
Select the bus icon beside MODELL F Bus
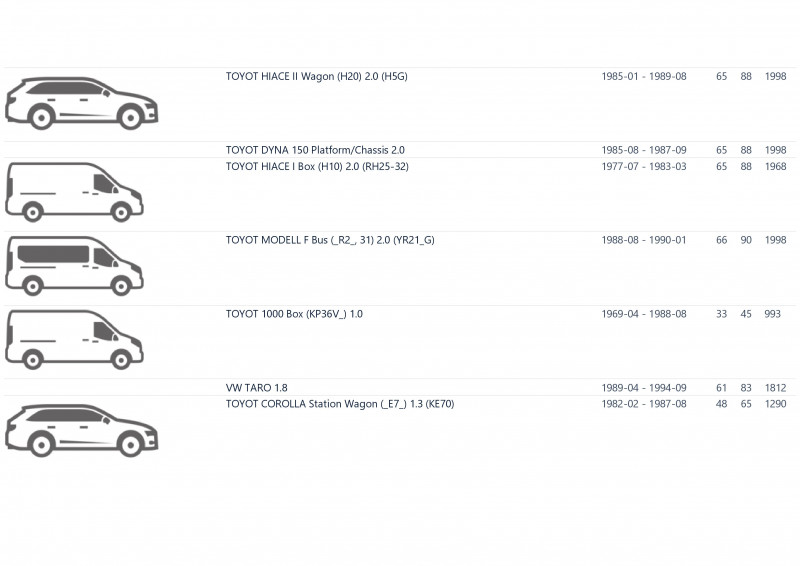(74, 265)
